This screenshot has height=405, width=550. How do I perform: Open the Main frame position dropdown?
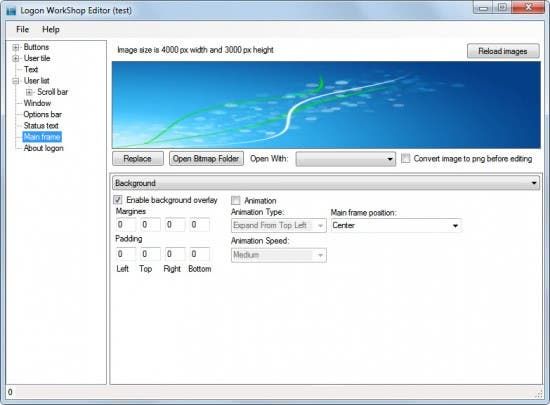(396, 225)
